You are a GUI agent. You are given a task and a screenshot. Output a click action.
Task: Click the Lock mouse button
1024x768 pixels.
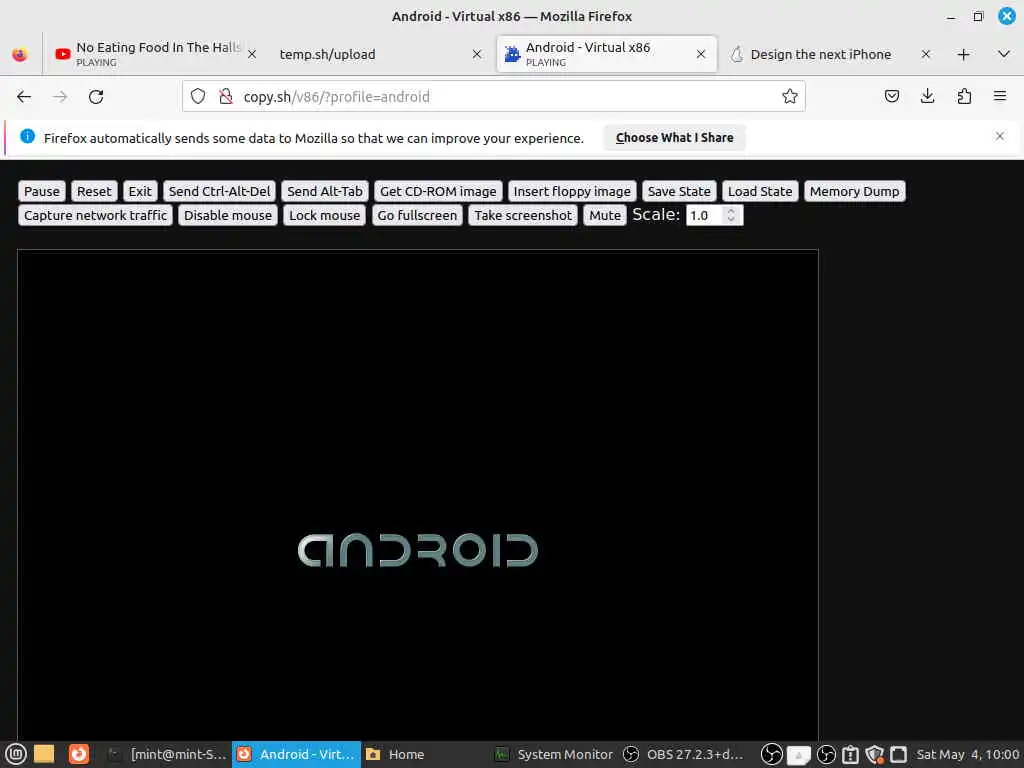click(x=325, y=216)
